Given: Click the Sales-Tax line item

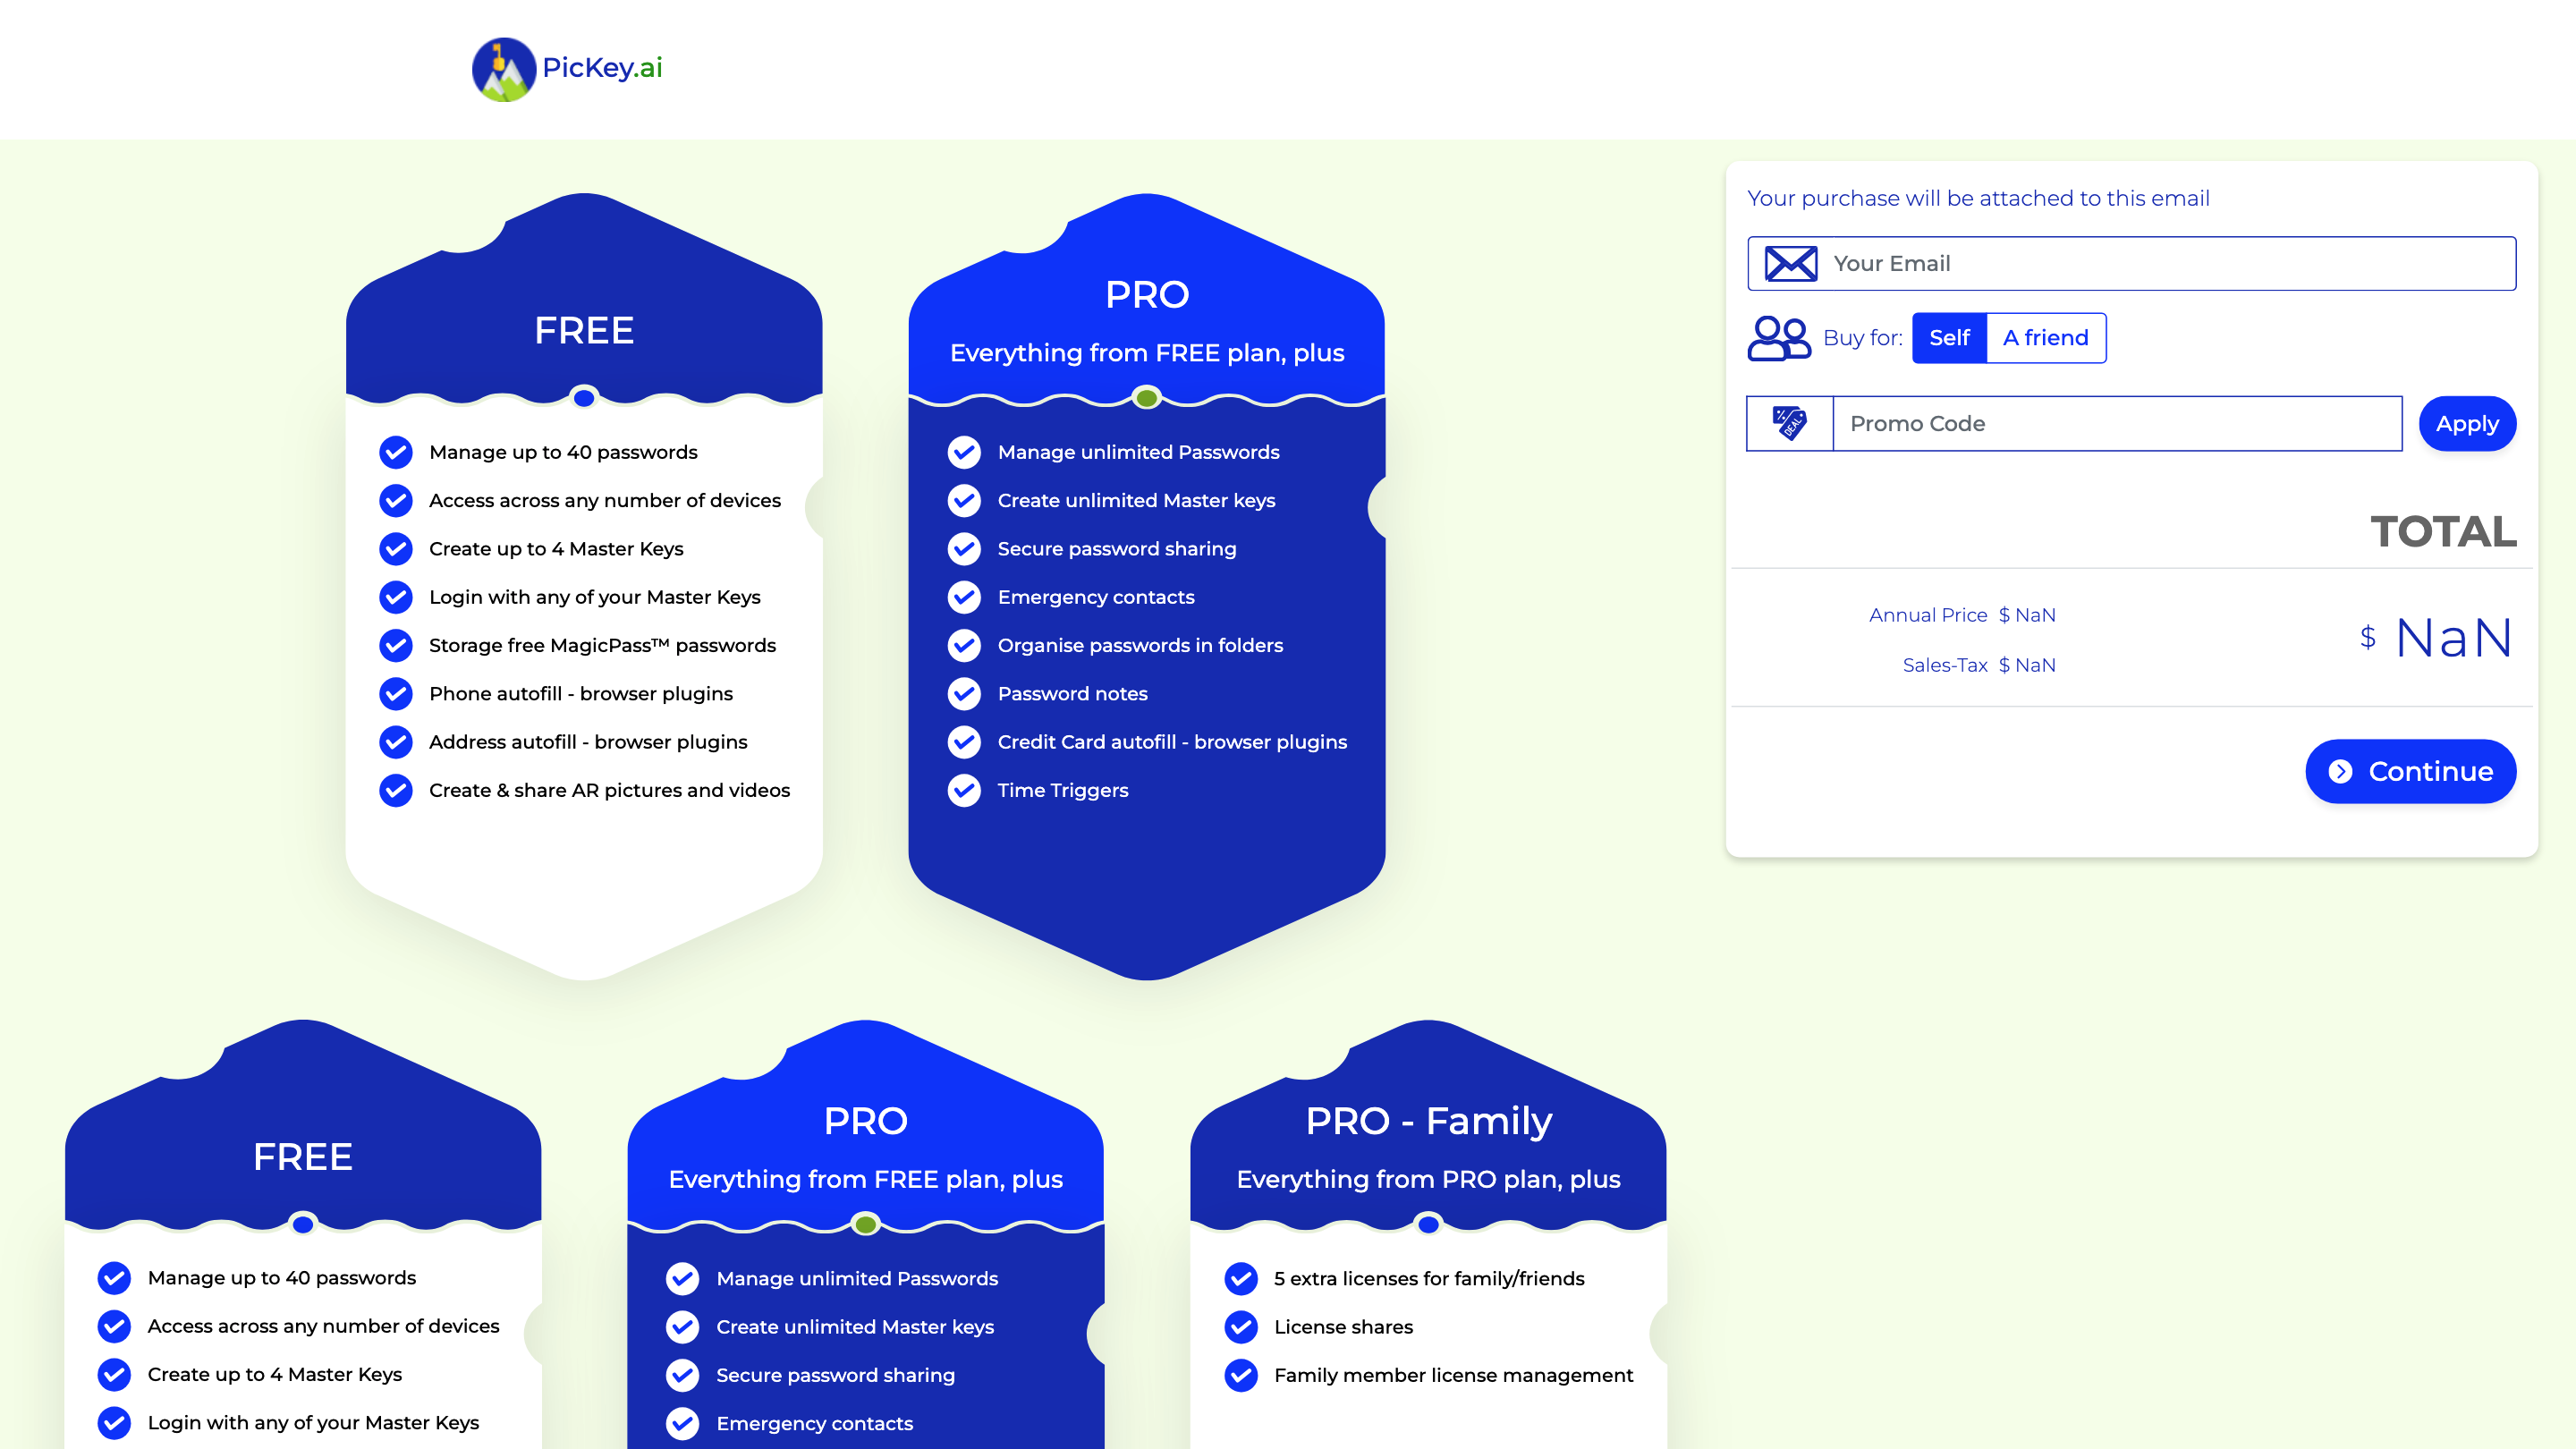Looking at the screenshot, I should [1977, 664].
